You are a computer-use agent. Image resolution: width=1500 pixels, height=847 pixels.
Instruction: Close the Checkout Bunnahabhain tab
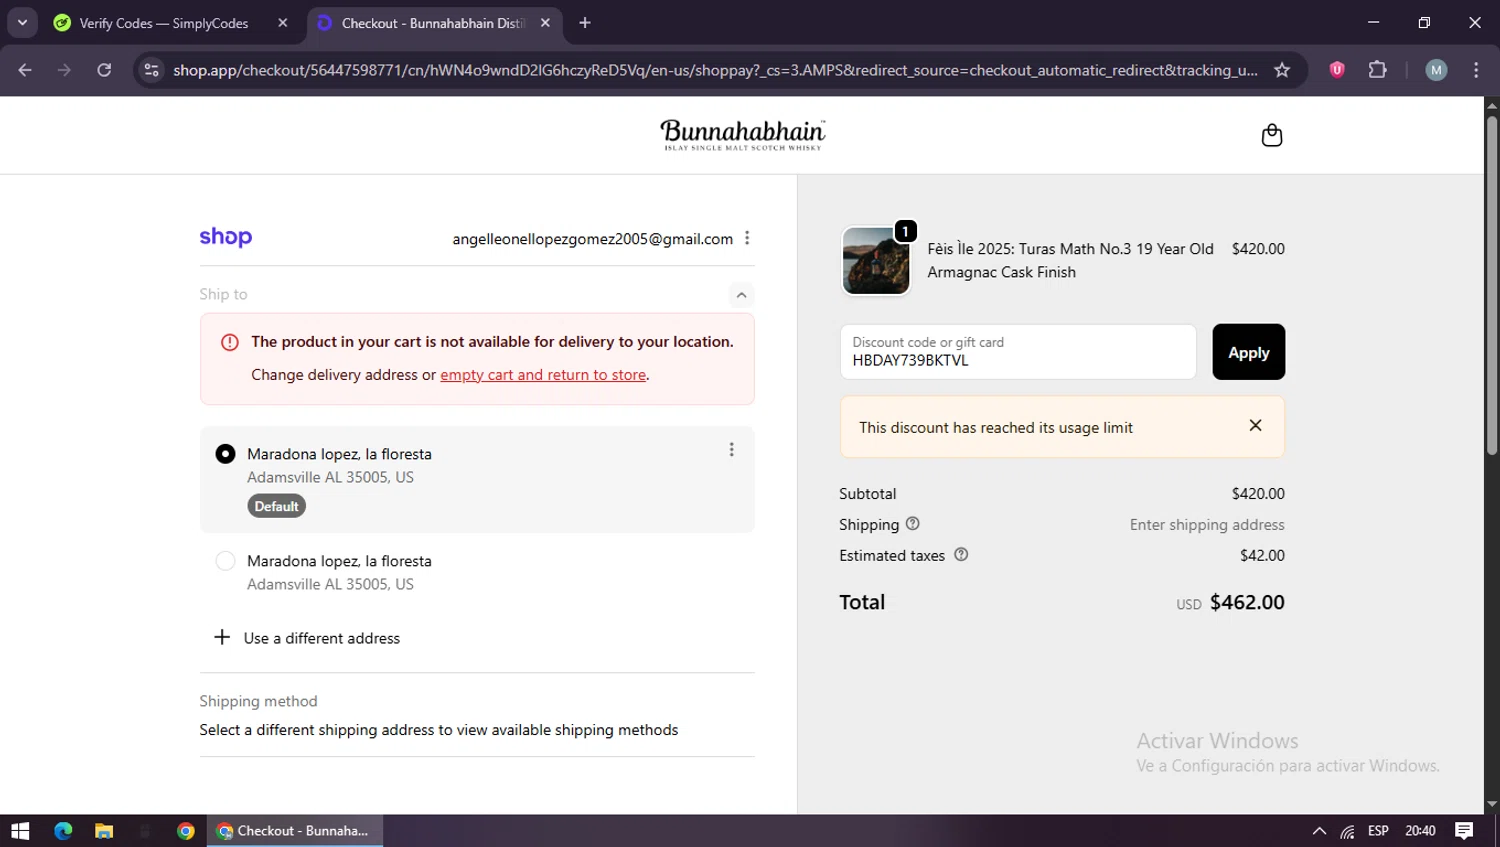[x=545, y=23]
